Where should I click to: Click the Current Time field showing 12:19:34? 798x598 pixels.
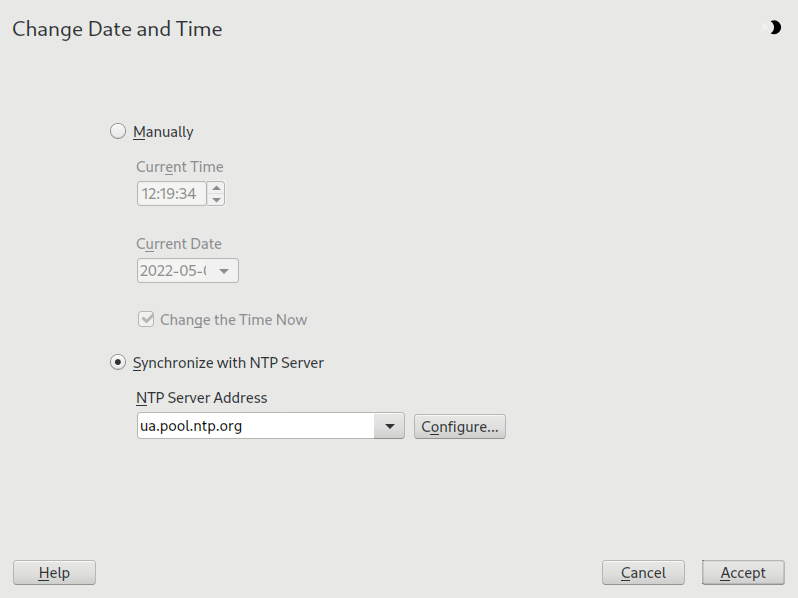click(x=170, y=194)
